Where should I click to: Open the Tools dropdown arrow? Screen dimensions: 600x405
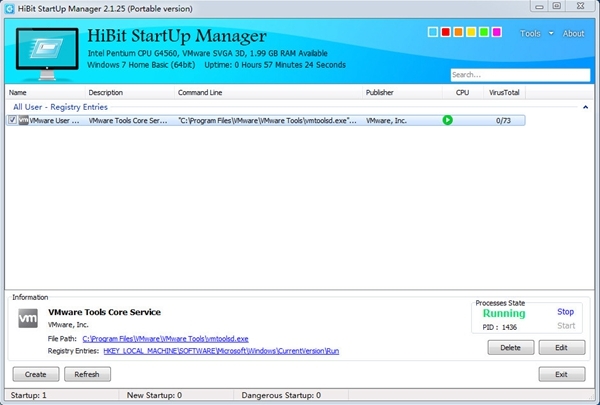click(x=551, y=33)
